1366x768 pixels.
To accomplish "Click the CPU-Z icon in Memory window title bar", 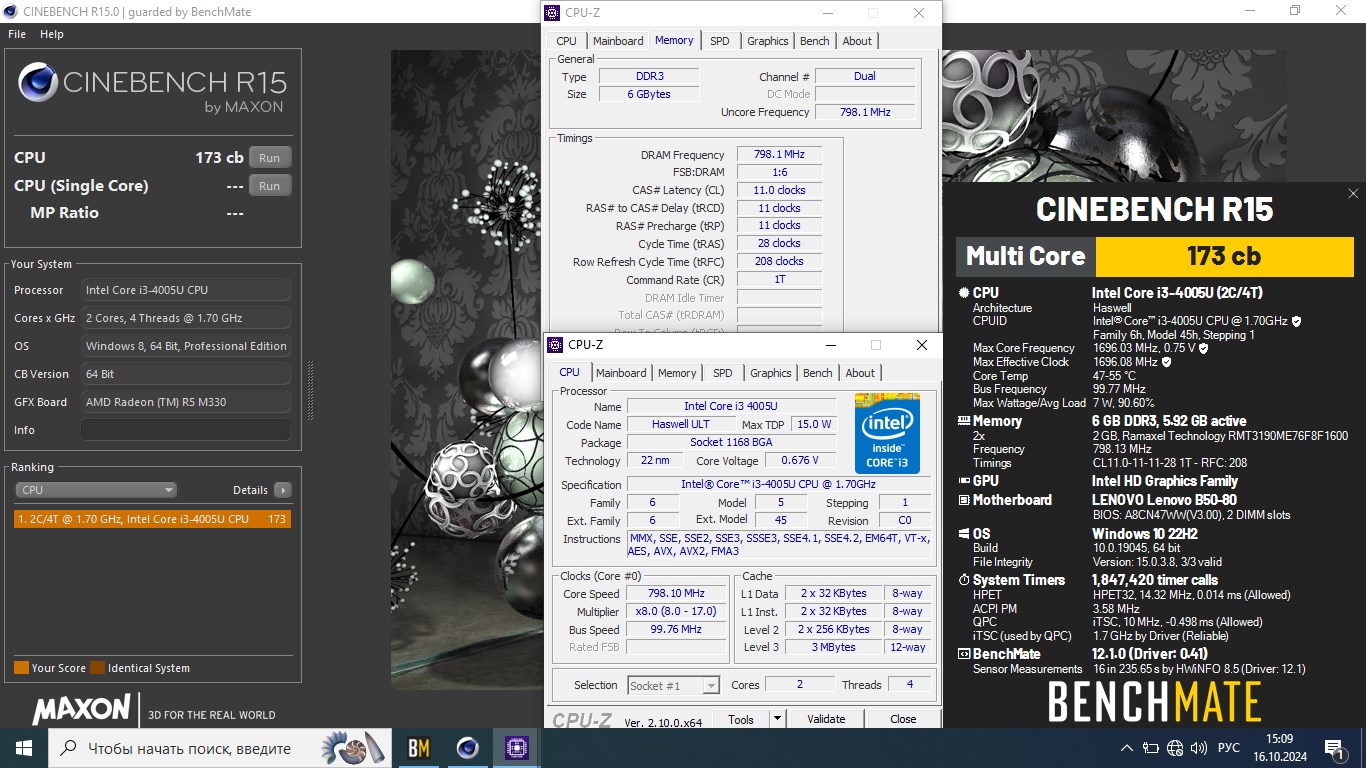I will [553, 13].
